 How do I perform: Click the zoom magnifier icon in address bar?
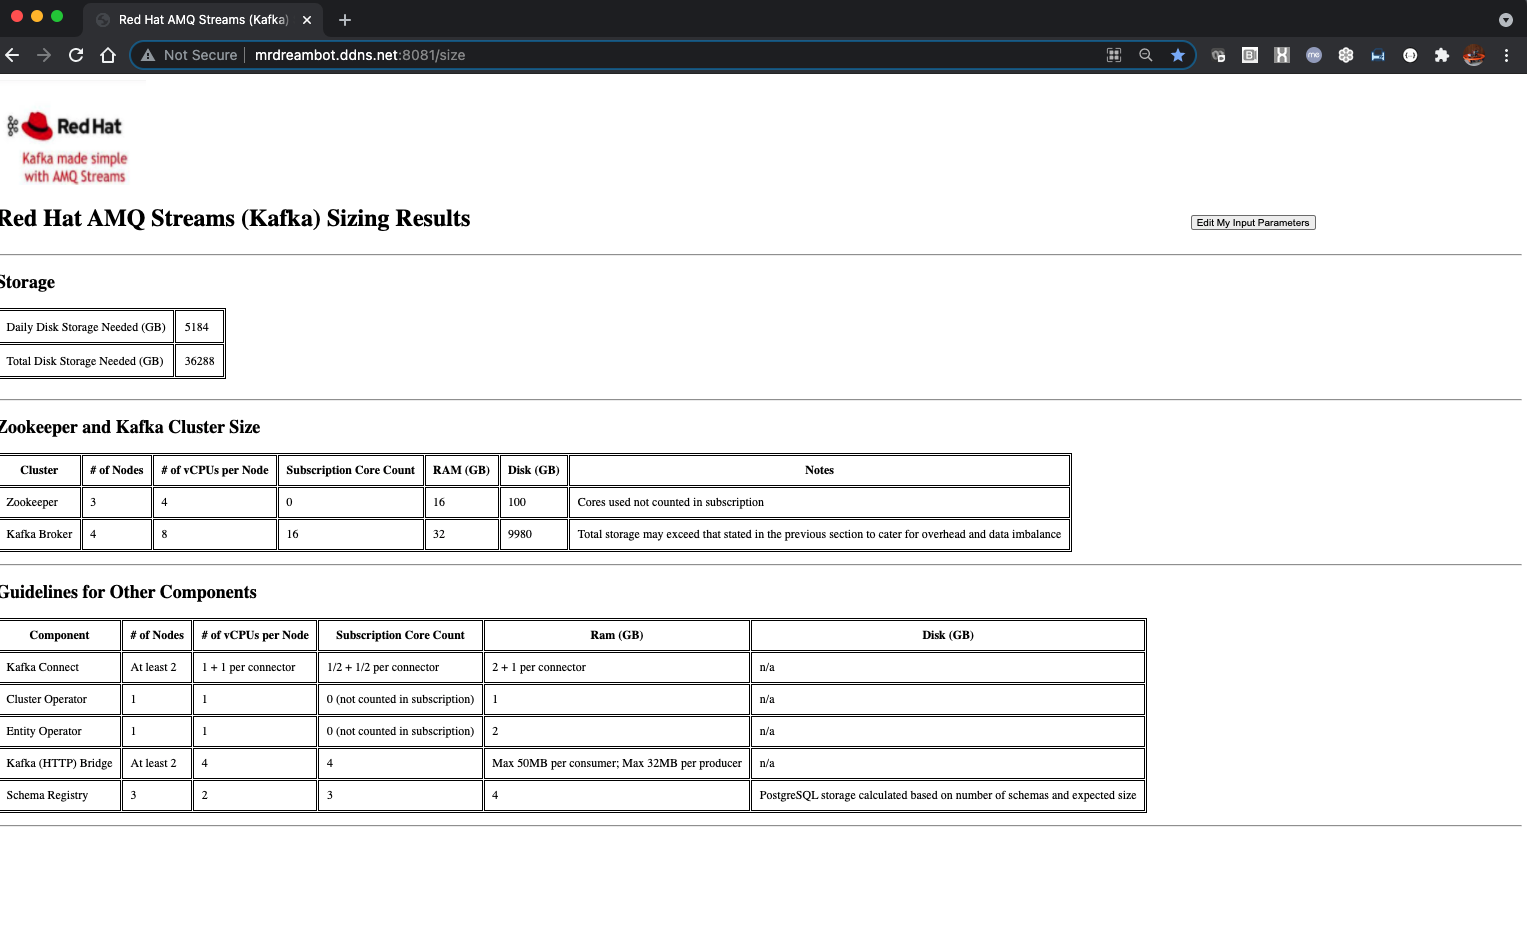[1146, 55]
